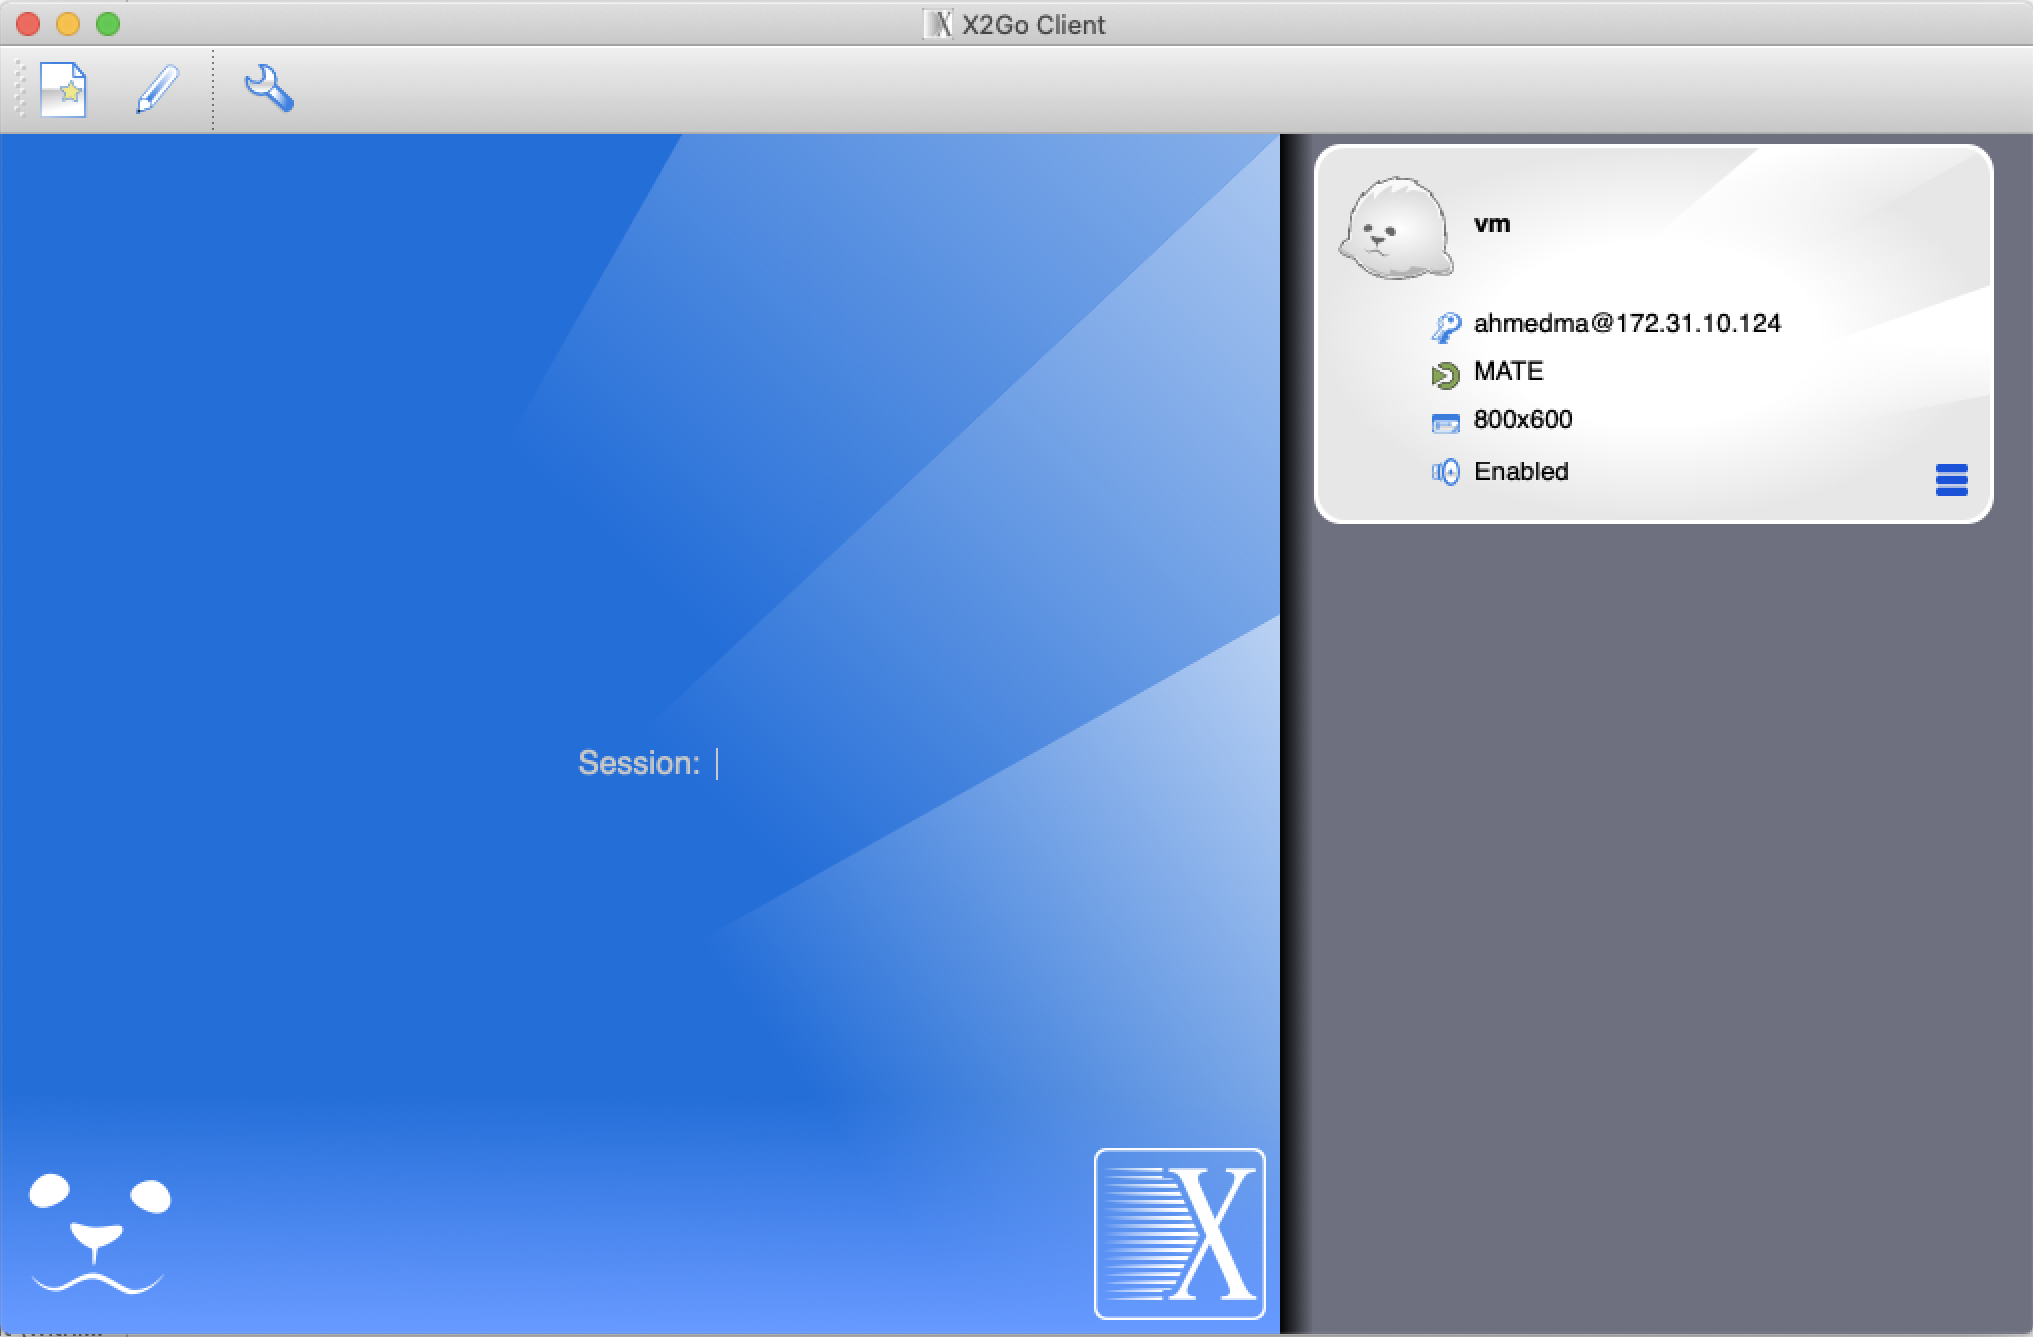The width and height of the screenshot is (2033, 1337).
Task: Click the key icon beside ahmedma login
Action: (x=1445, y=326)
